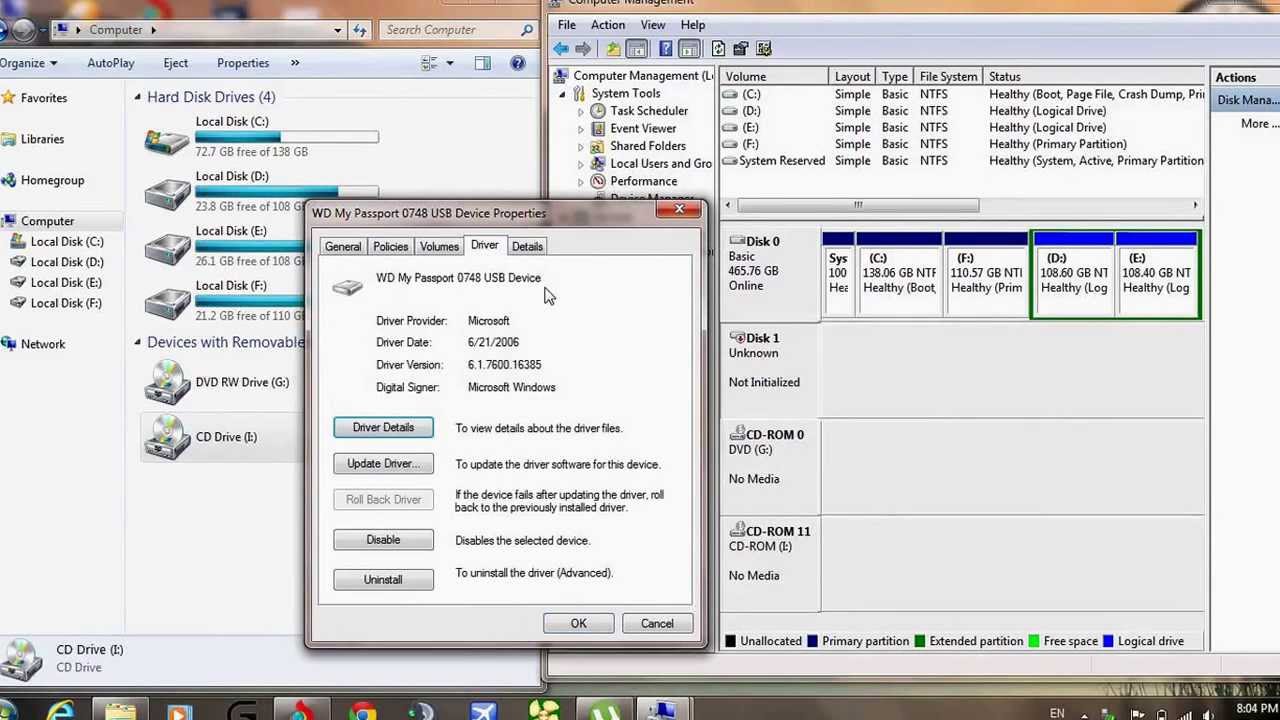Switch to Details tab

[527, 247]
